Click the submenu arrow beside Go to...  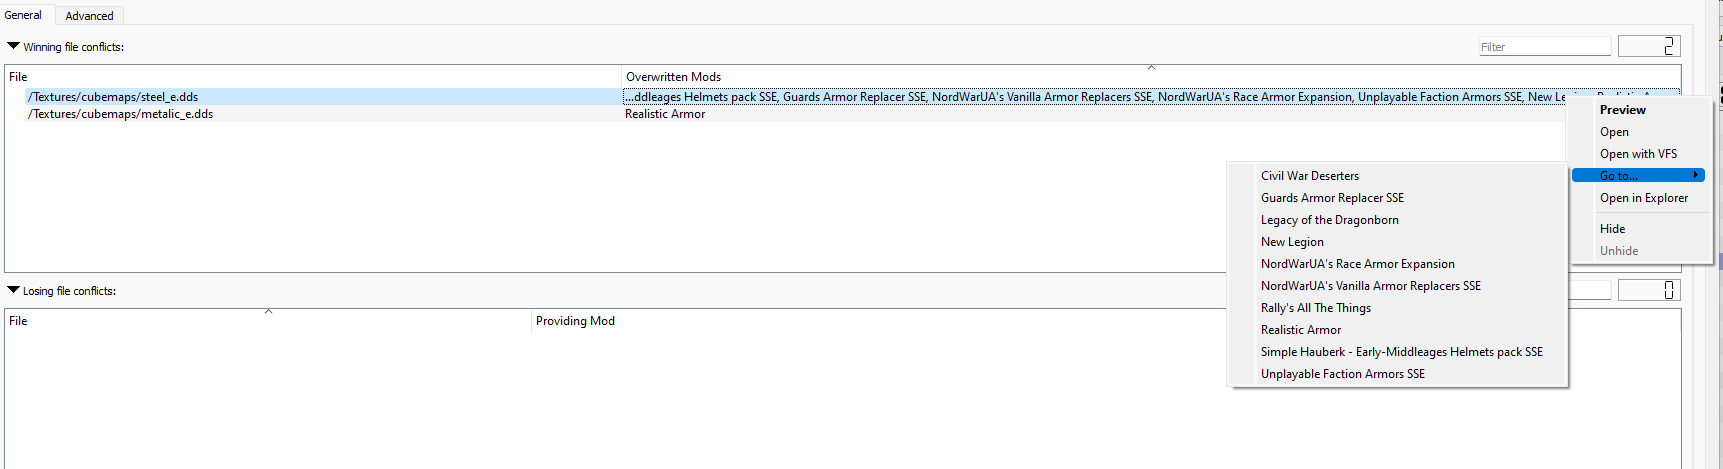tap(1696, 175)
